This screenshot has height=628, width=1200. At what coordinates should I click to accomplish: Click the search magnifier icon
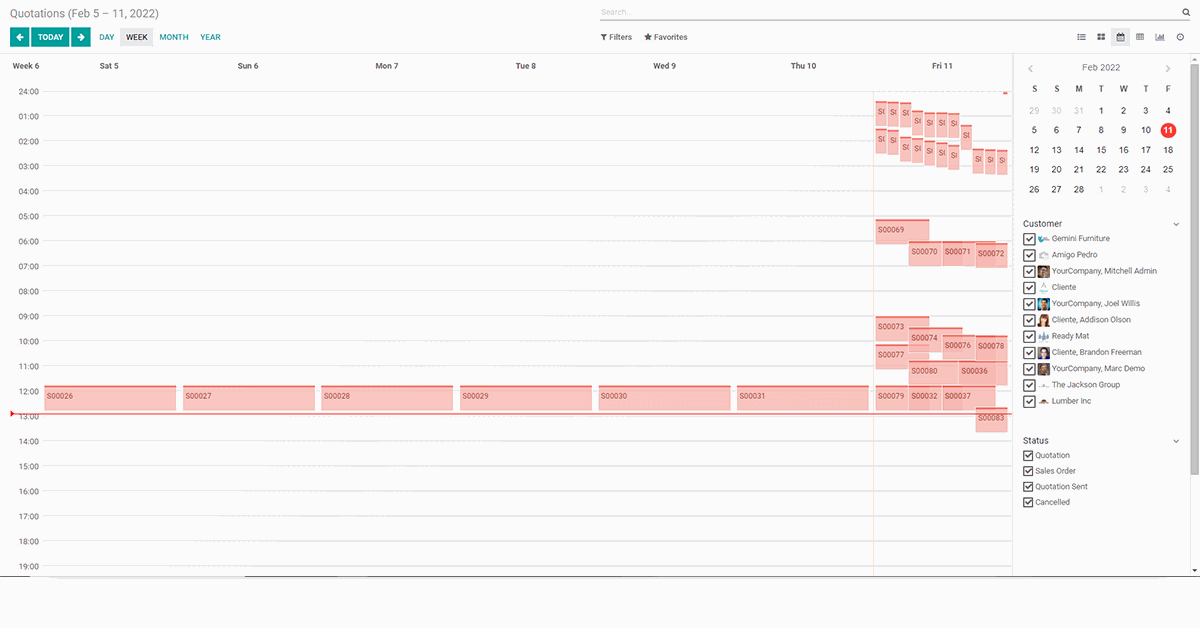point(1185,13)
